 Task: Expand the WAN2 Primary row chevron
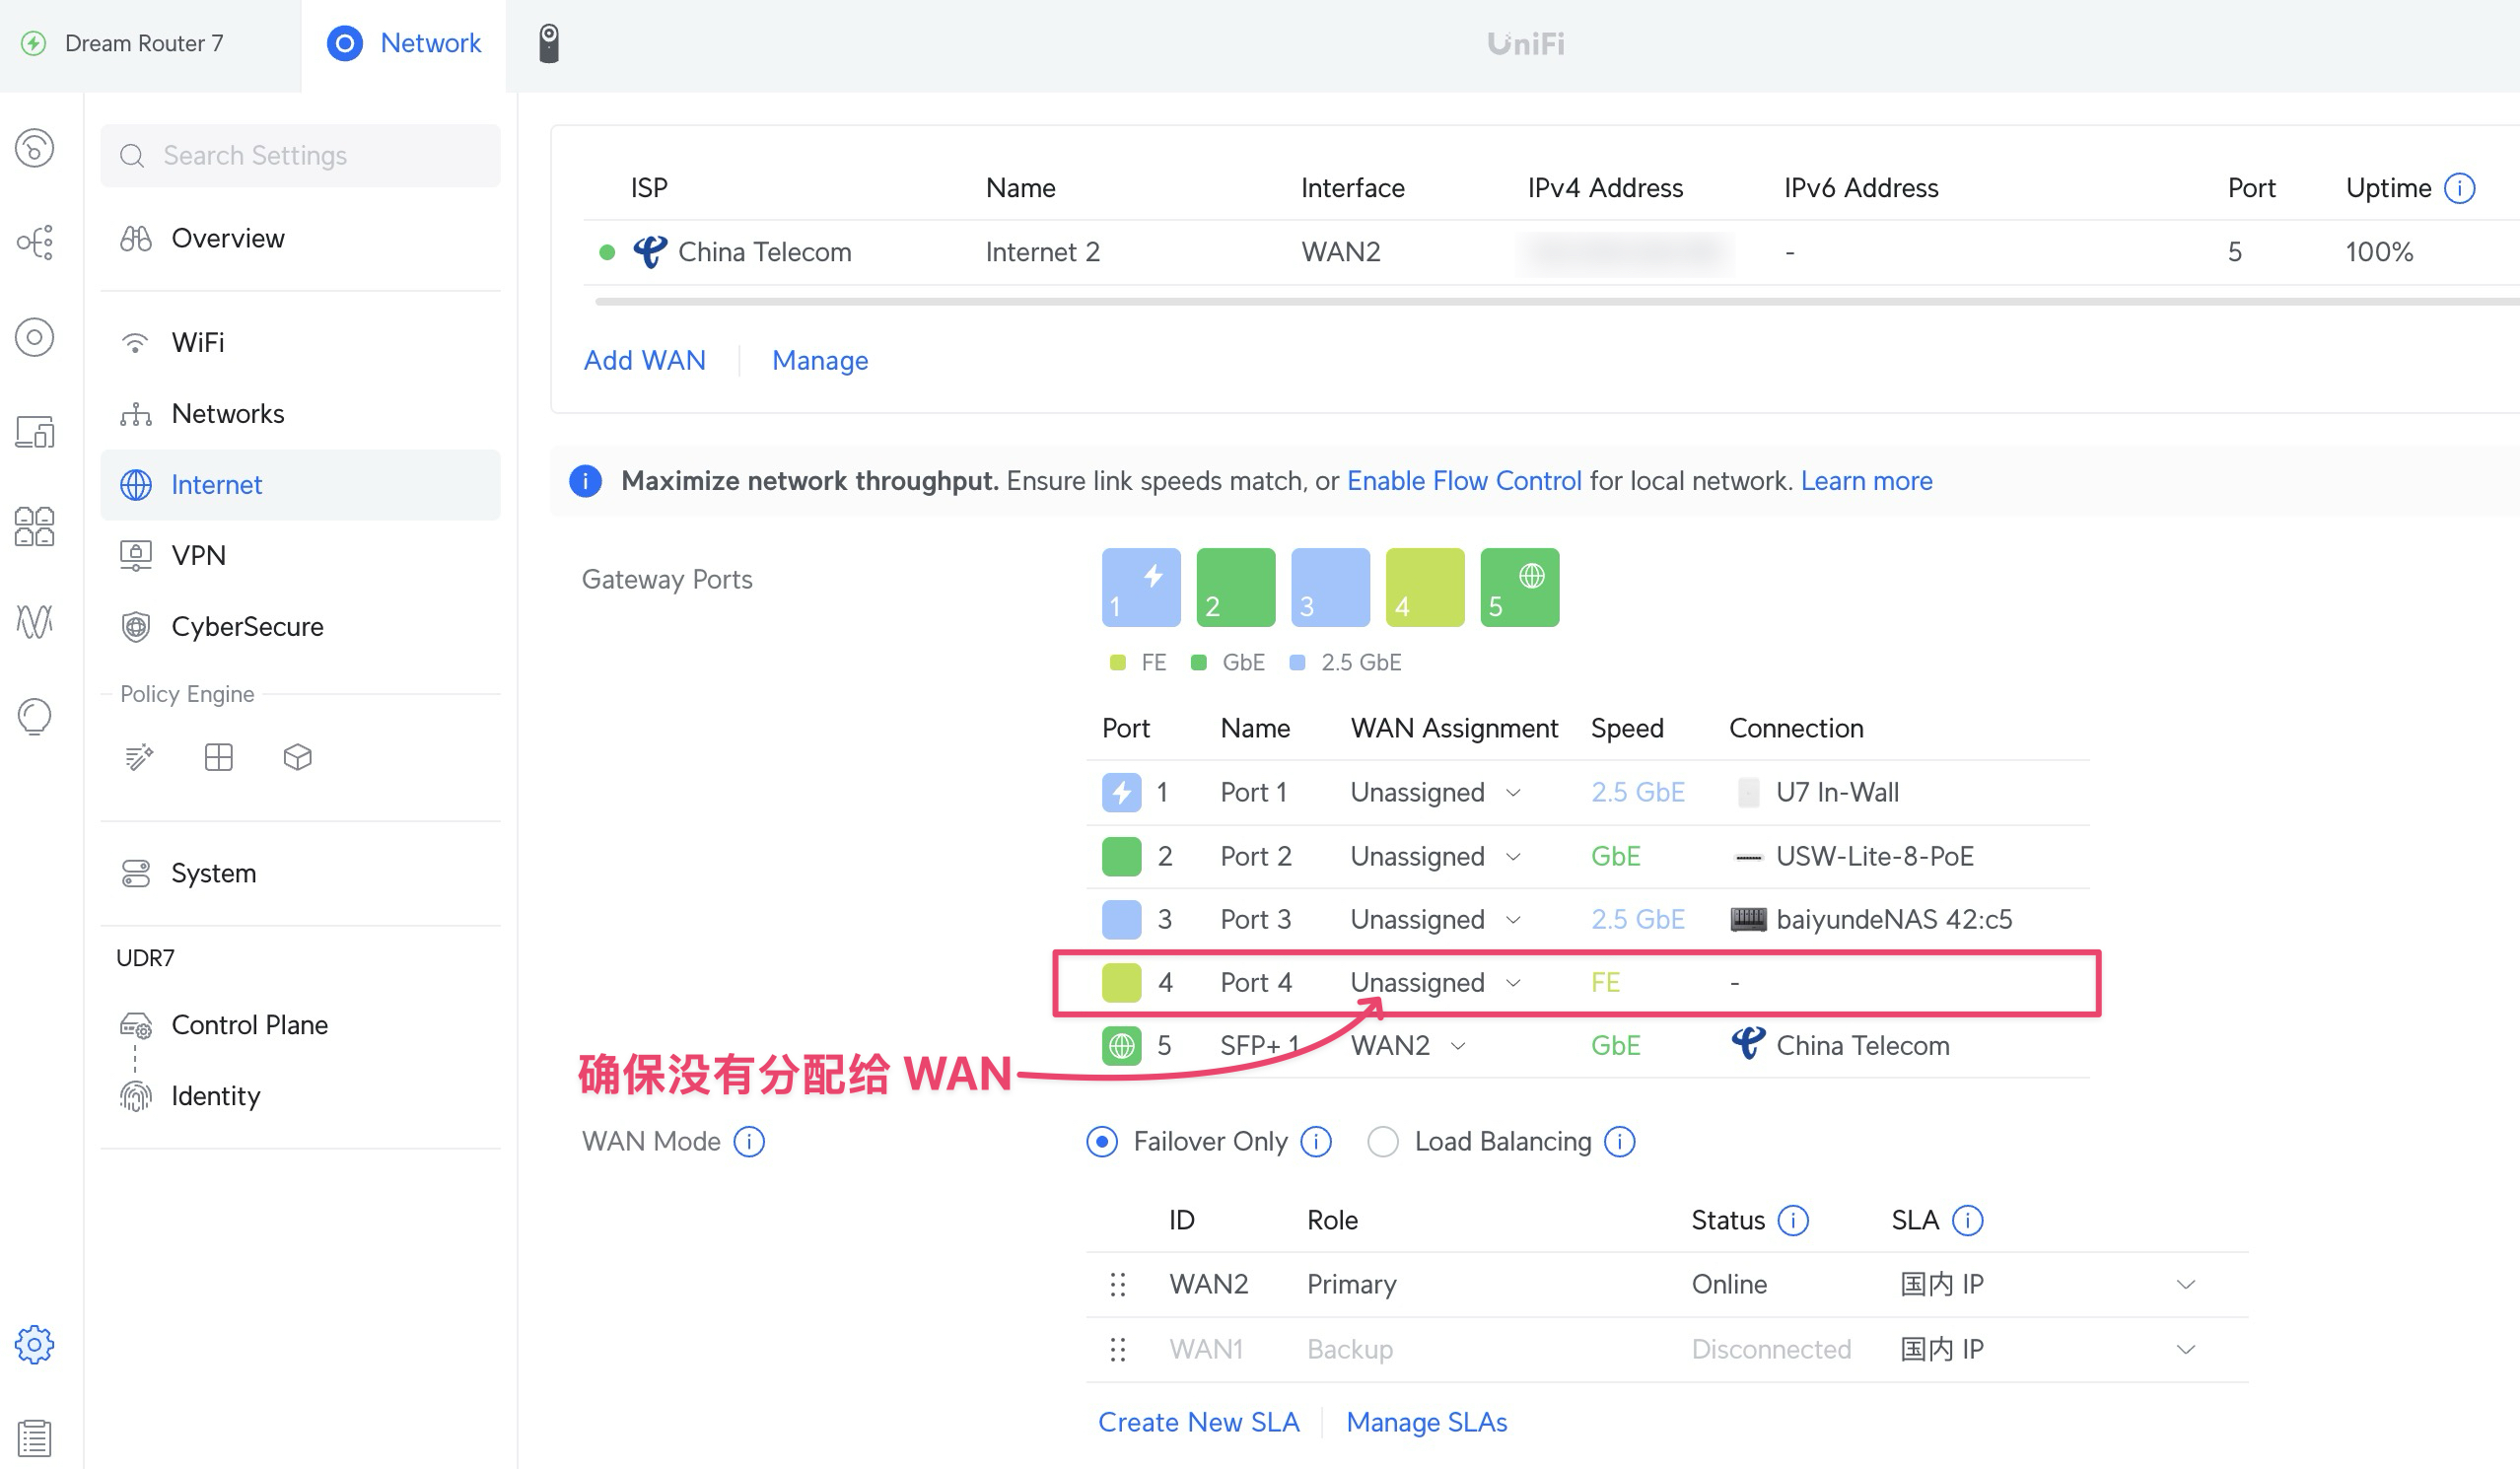[2186, 1283]
